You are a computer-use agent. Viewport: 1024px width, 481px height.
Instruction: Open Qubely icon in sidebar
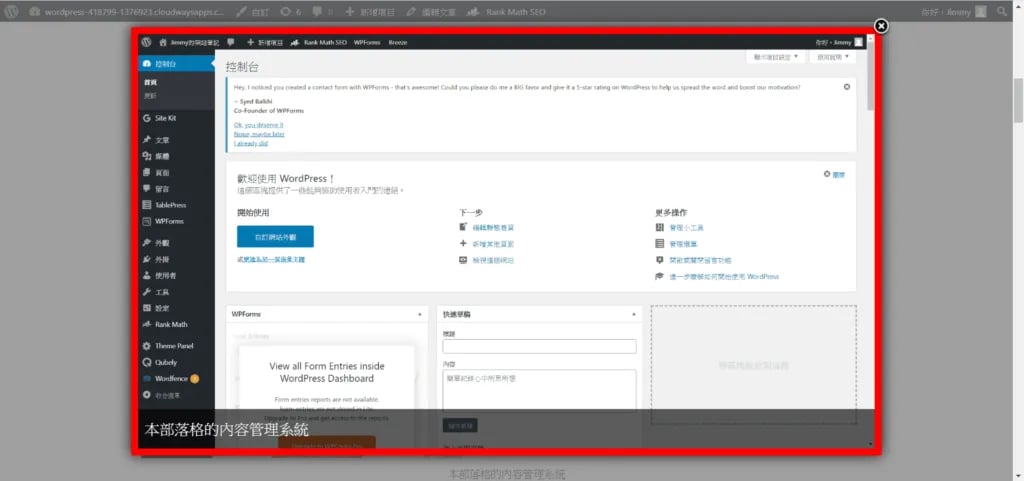pos(147,362)
